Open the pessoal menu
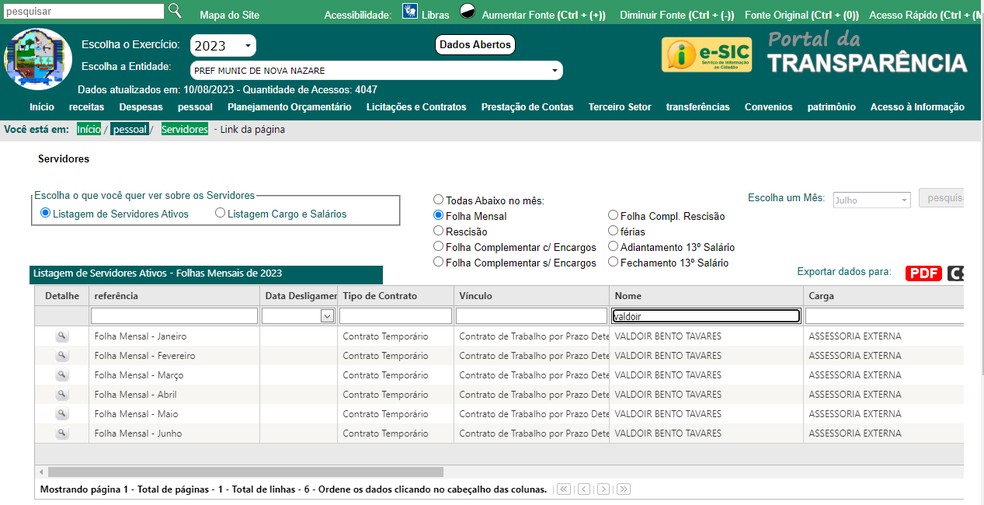The width and height of the screenshot is (984, 505). point(195,107)
